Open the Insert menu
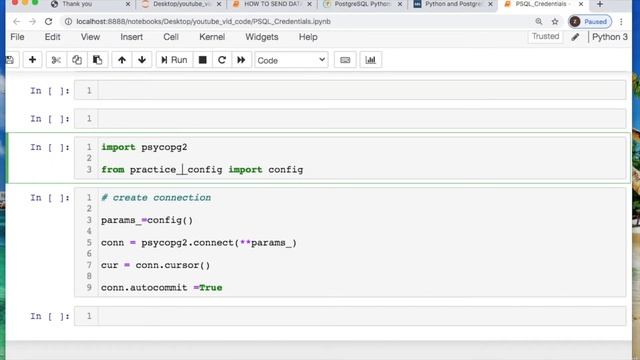This screenshot has height=360, width=640. 131,37
